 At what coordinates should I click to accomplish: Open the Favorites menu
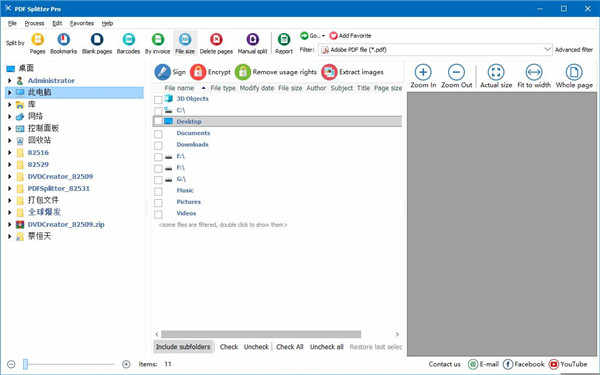[x=82, y=23]
